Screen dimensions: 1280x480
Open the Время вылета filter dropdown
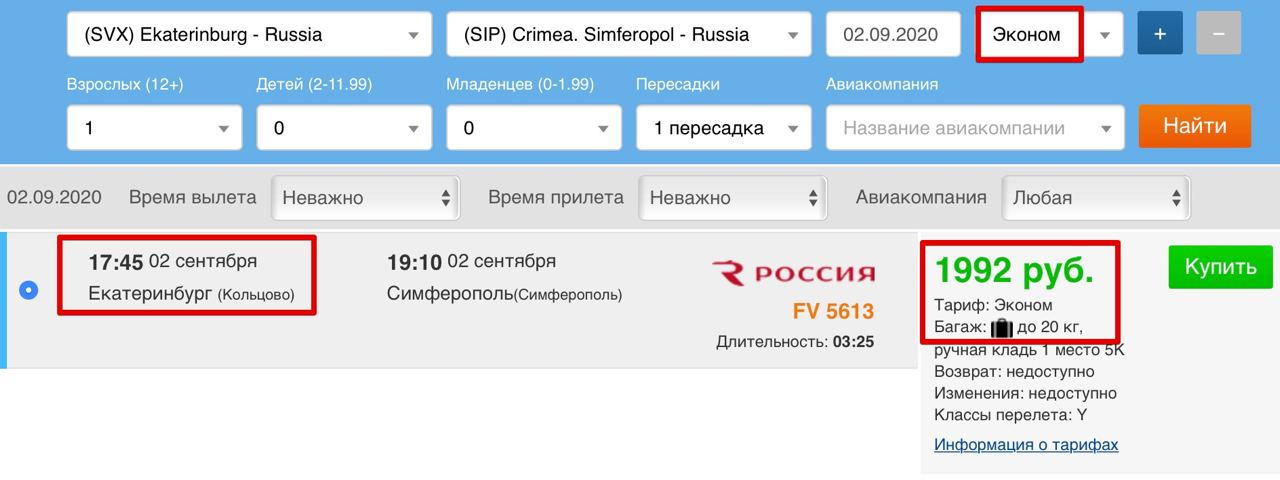tap(365, 198)
